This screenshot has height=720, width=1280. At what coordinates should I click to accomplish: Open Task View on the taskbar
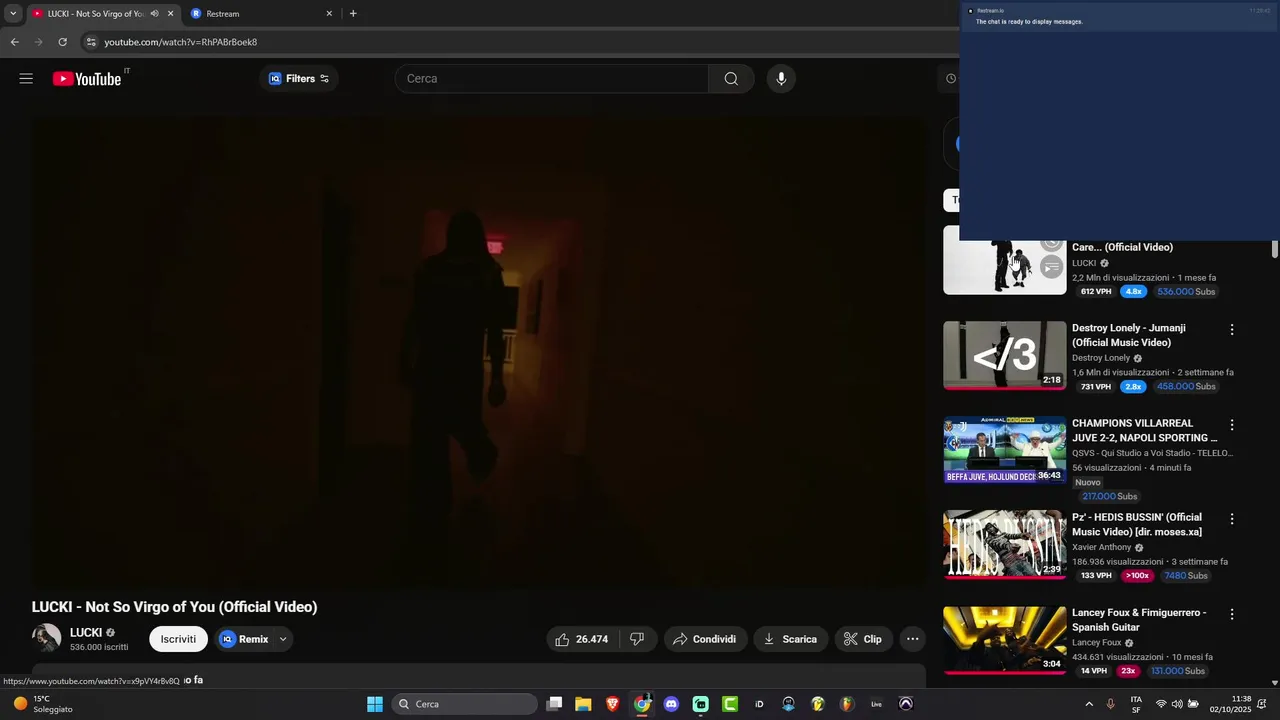(555, 704)
